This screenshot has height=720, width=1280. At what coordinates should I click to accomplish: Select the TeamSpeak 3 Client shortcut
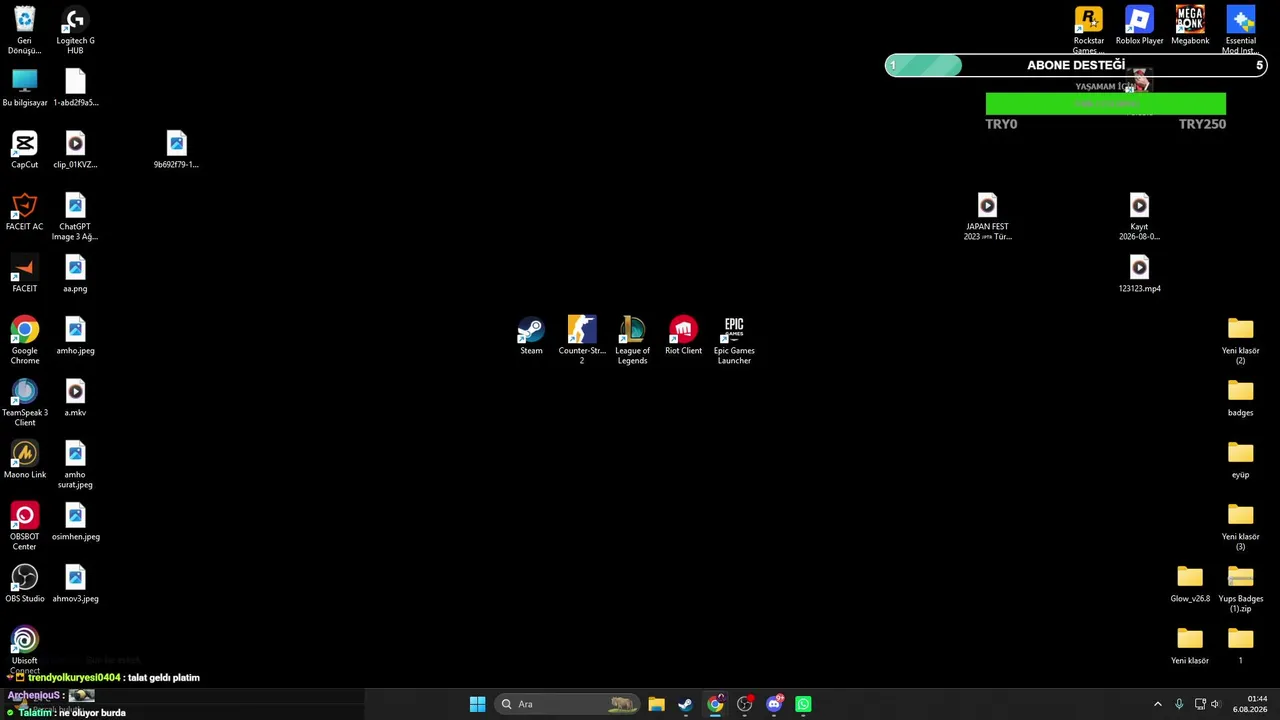[x=25, y=403]
